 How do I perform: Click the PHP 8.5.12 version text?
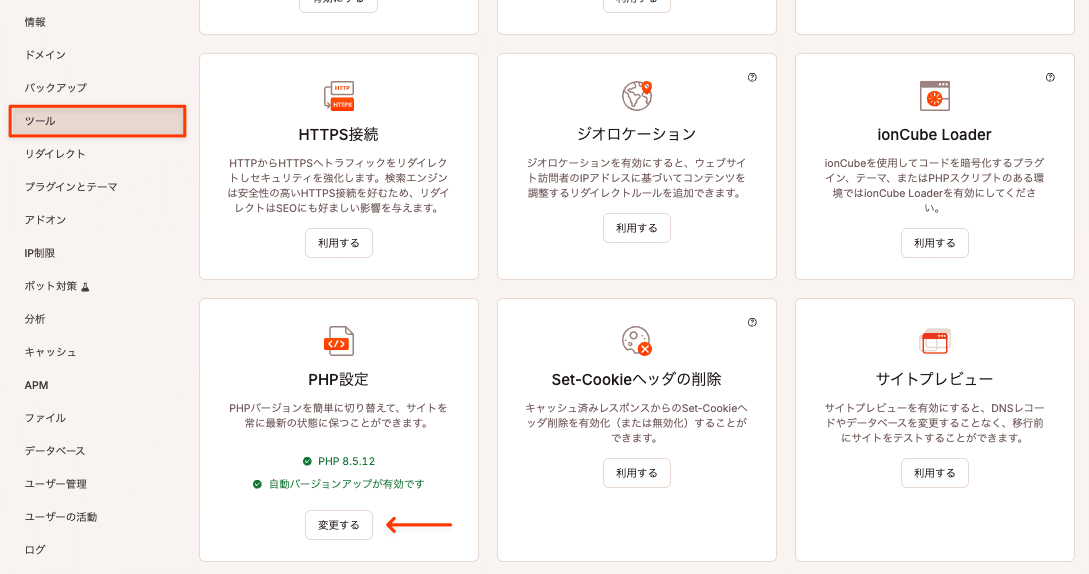tap(347, 461)
